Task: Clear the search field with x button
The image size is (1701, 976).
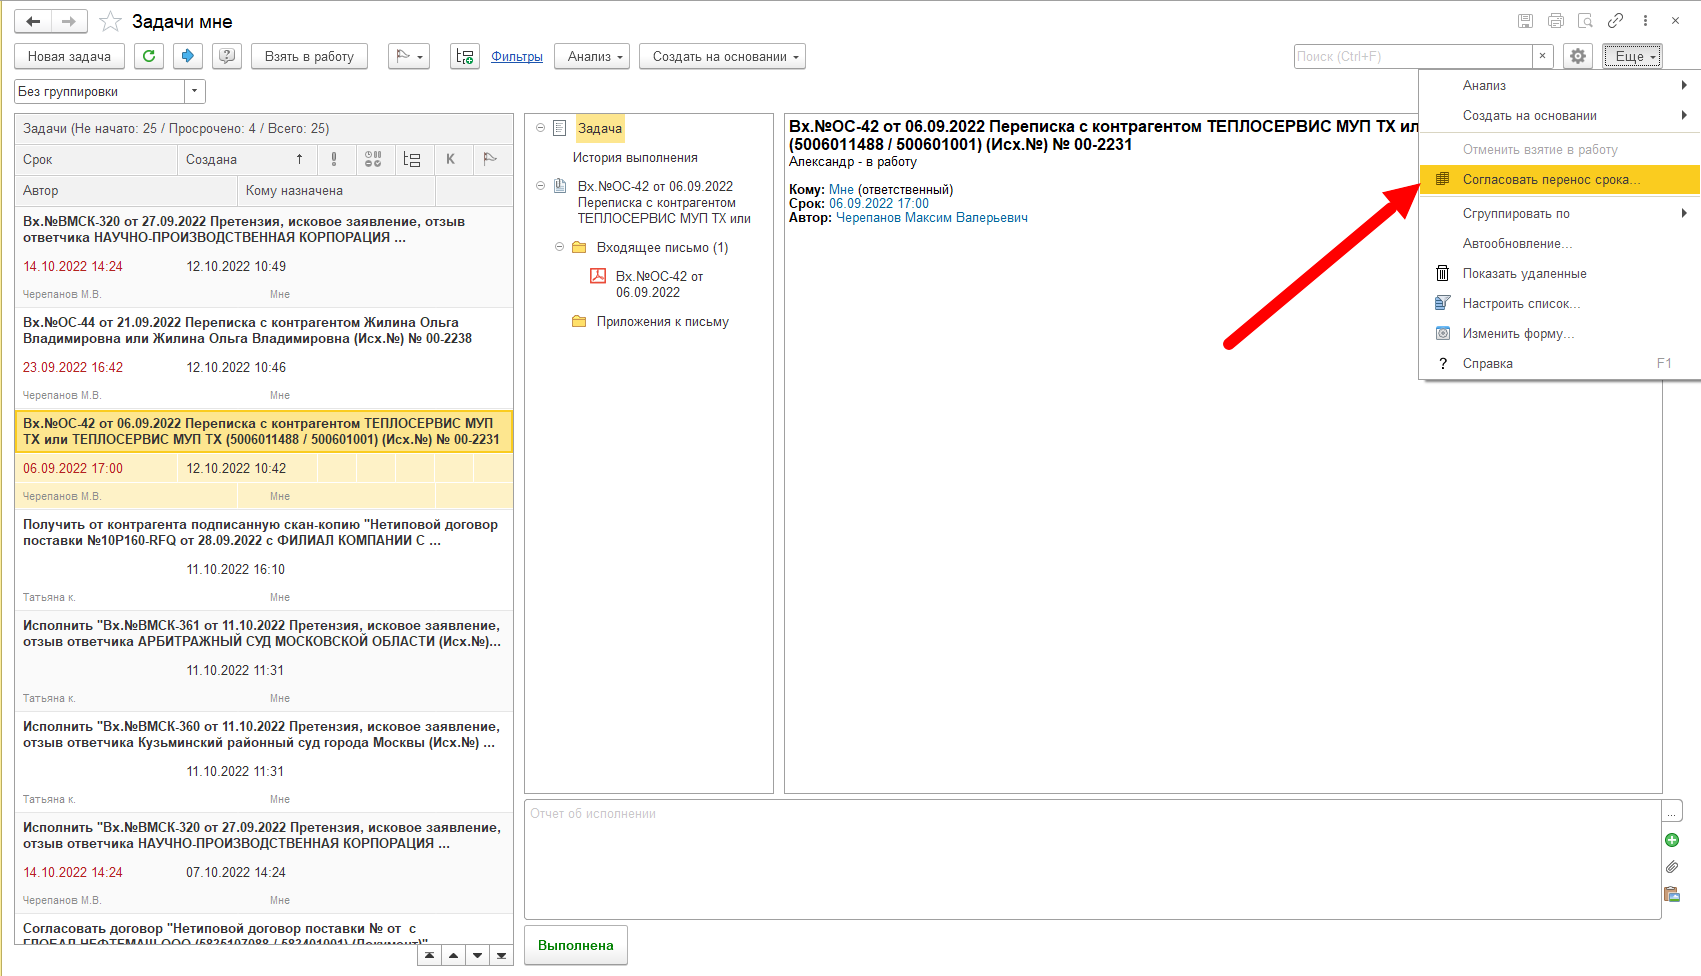Action: (1543, 56)
